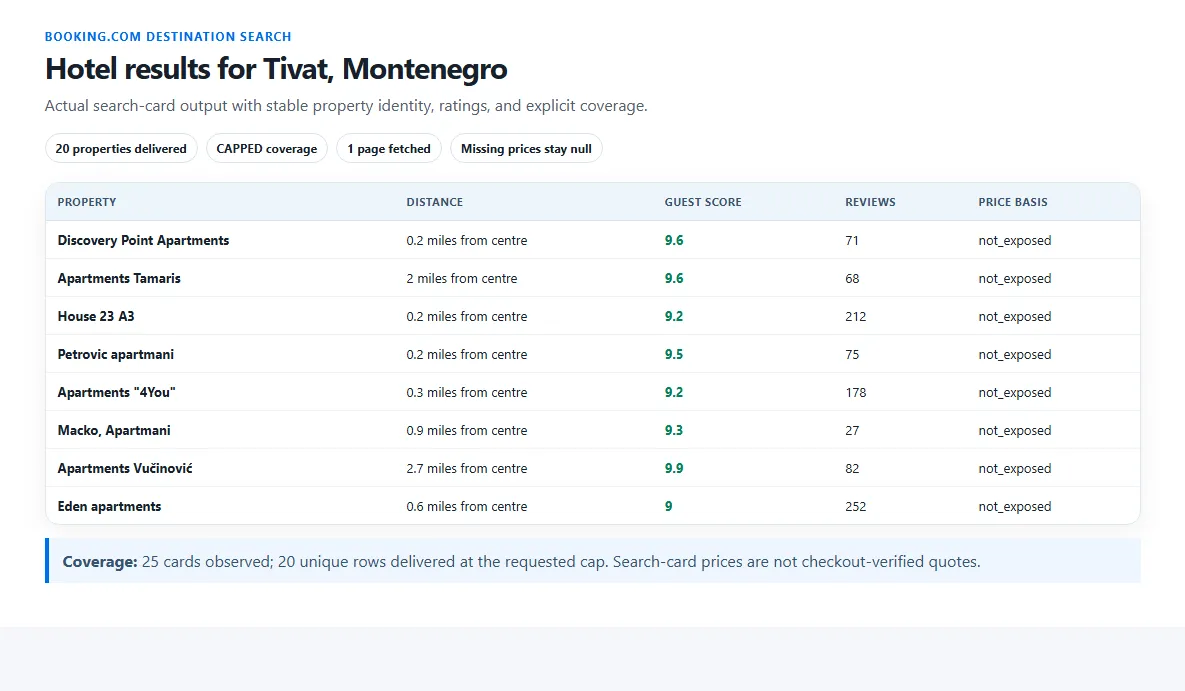This screenshot has height=691, width=1185.
Task: Click the review count 178
Action: [855, 392]
